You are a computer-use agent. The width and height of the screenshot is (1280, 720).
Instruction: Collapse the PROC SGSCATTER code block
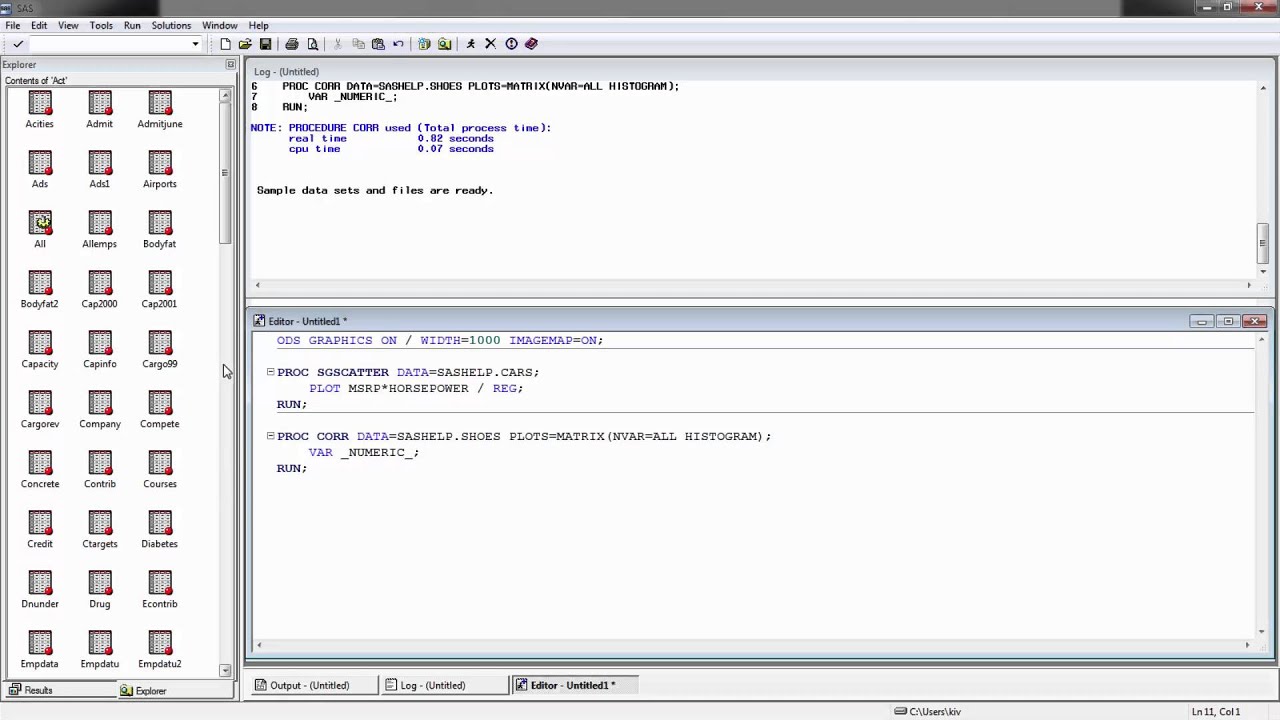click(x=270, y=372)
